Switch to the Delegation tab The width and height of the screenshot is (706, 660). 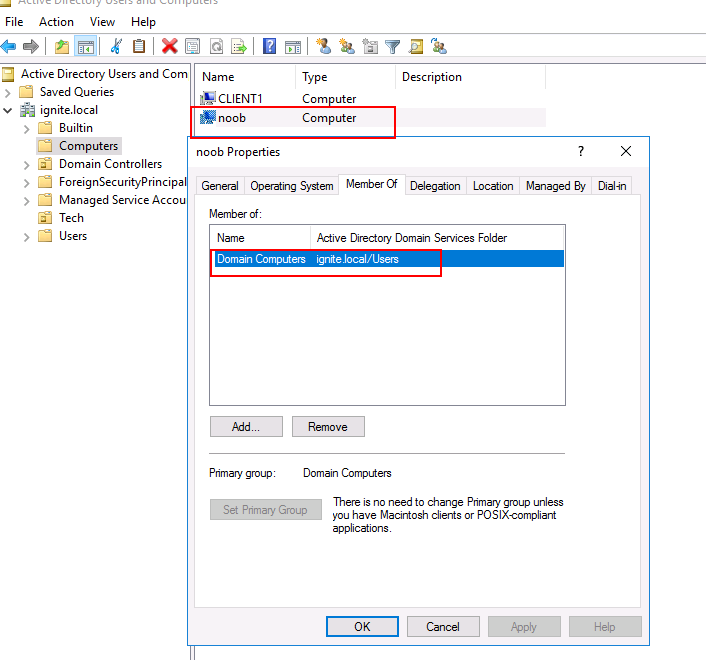coord(435,186)
